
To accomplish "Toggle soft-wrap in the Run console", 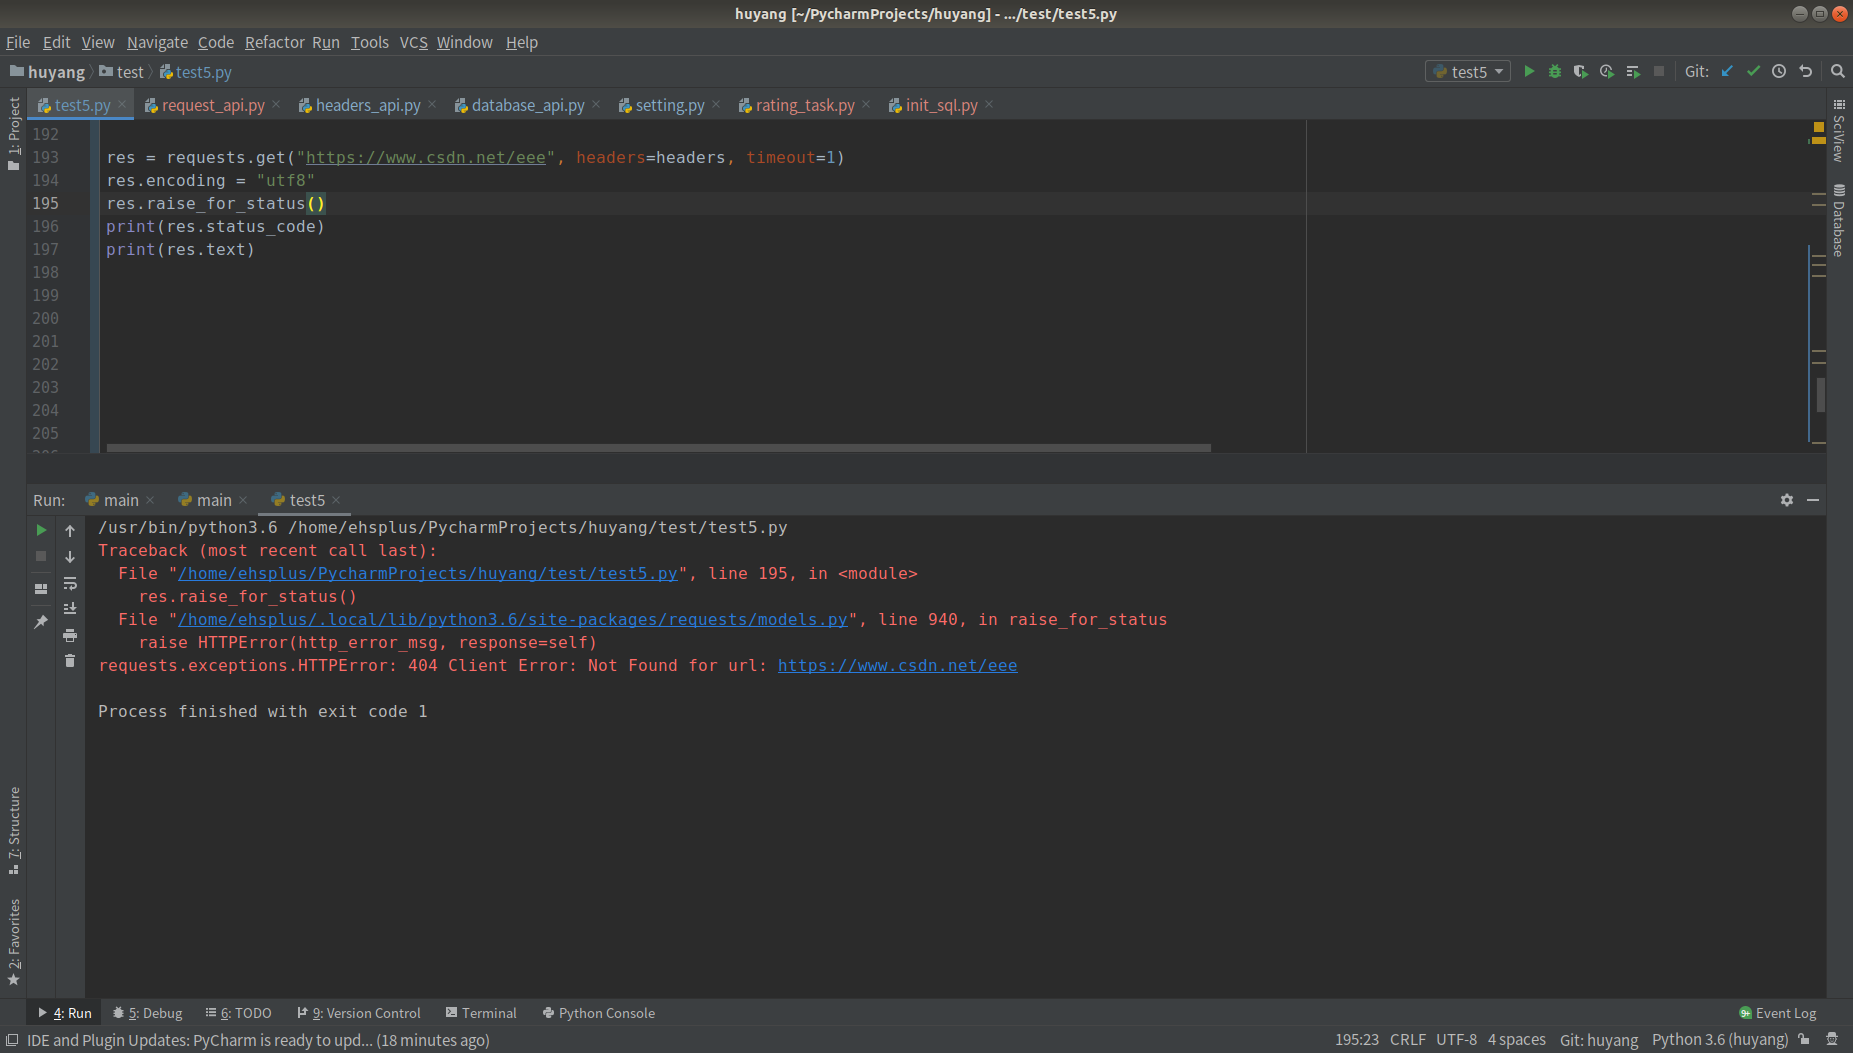I will click(x=70, y=583).
